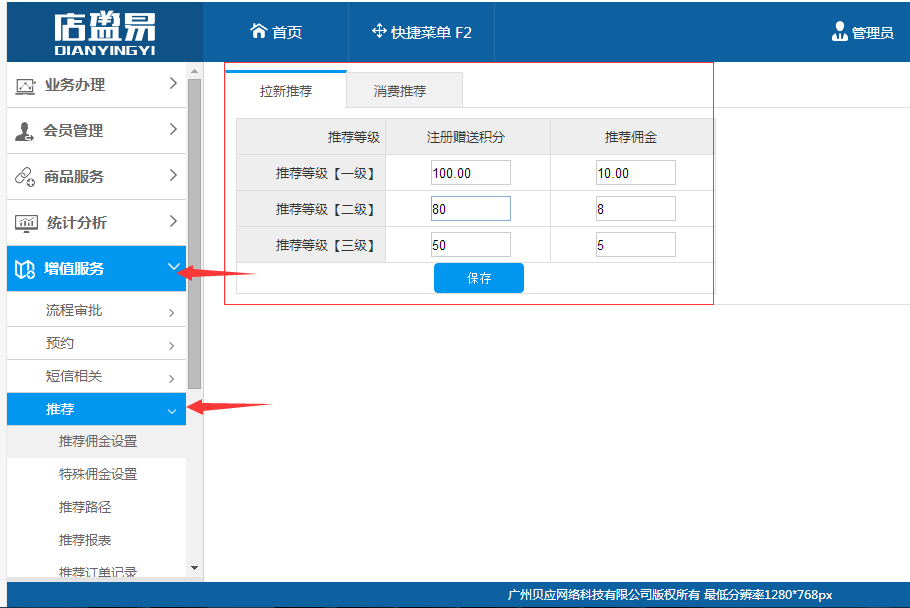Click the 增值服务 map icon

(x=25, y=269)
